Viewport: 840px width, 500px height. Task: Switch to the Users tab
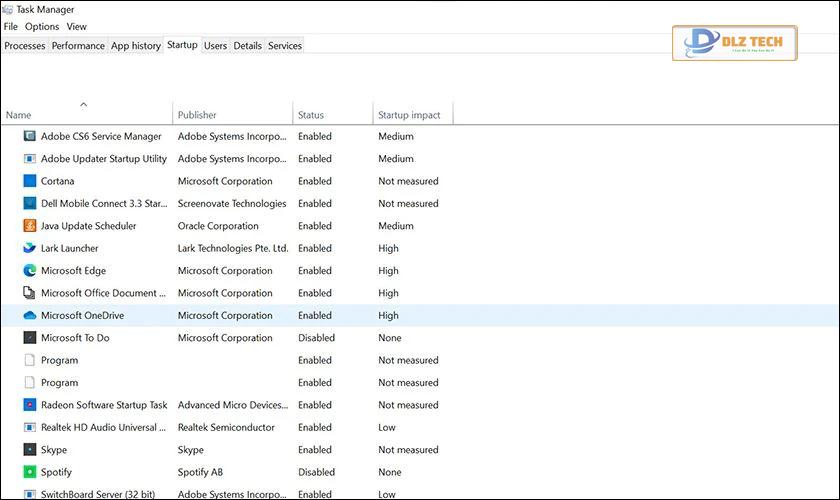pyautogui.click(x=215, y=46)
